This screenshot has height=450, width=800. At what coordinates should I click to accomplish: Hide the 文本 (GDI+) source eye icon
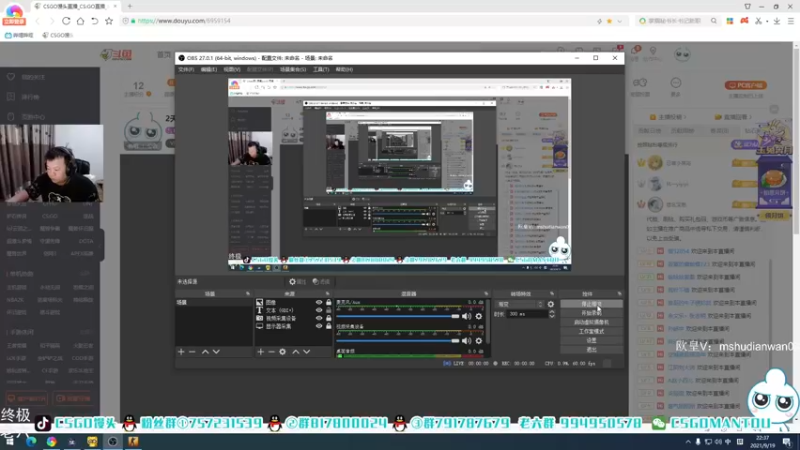[x=319, y=310]
